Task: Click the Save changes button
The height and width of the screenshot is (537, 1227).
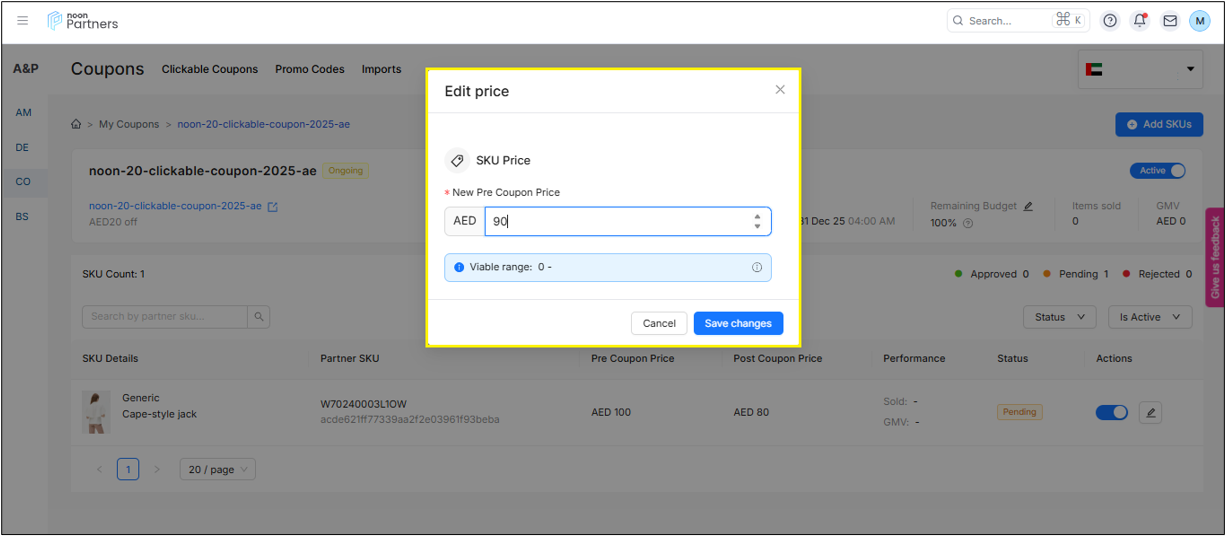Action: pos(738,323)
